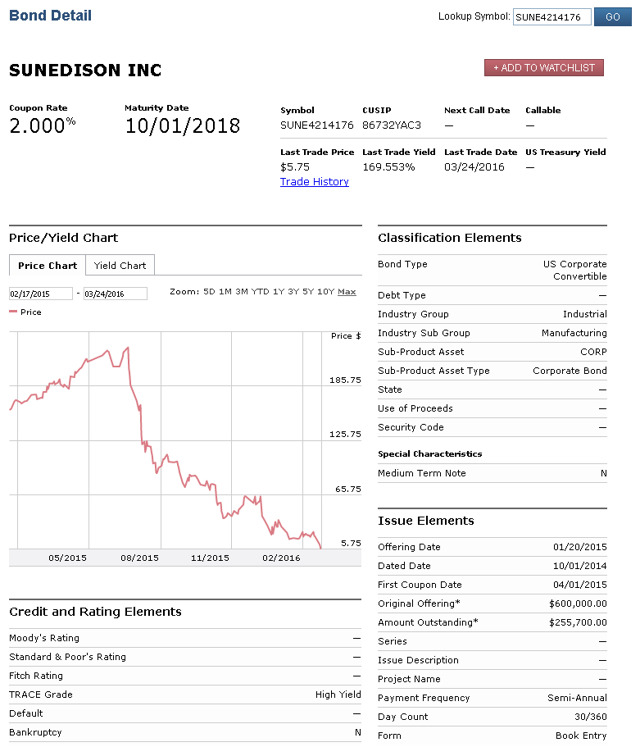The width and height of the screenshot is (640, 747).
Task: Click the Standard & Poor's Rating label
Action: click(x=68, y=657)
